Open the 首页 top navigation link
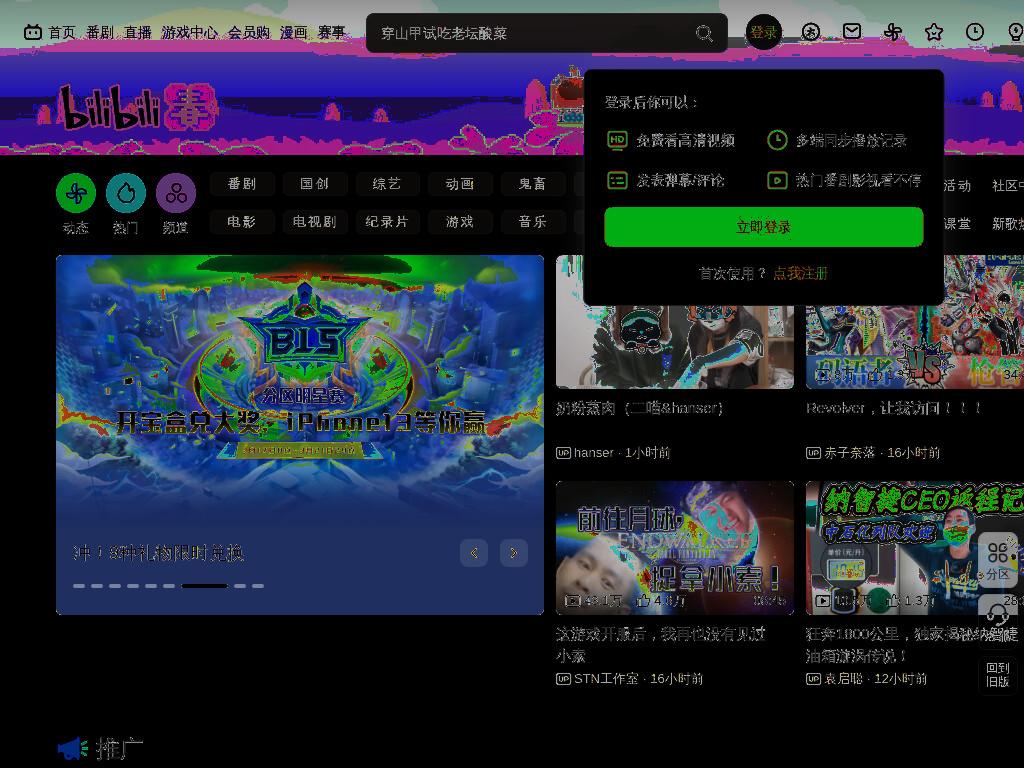This screenshot has width=1024, height=768. pyautogui.click(x=62, y=33)
